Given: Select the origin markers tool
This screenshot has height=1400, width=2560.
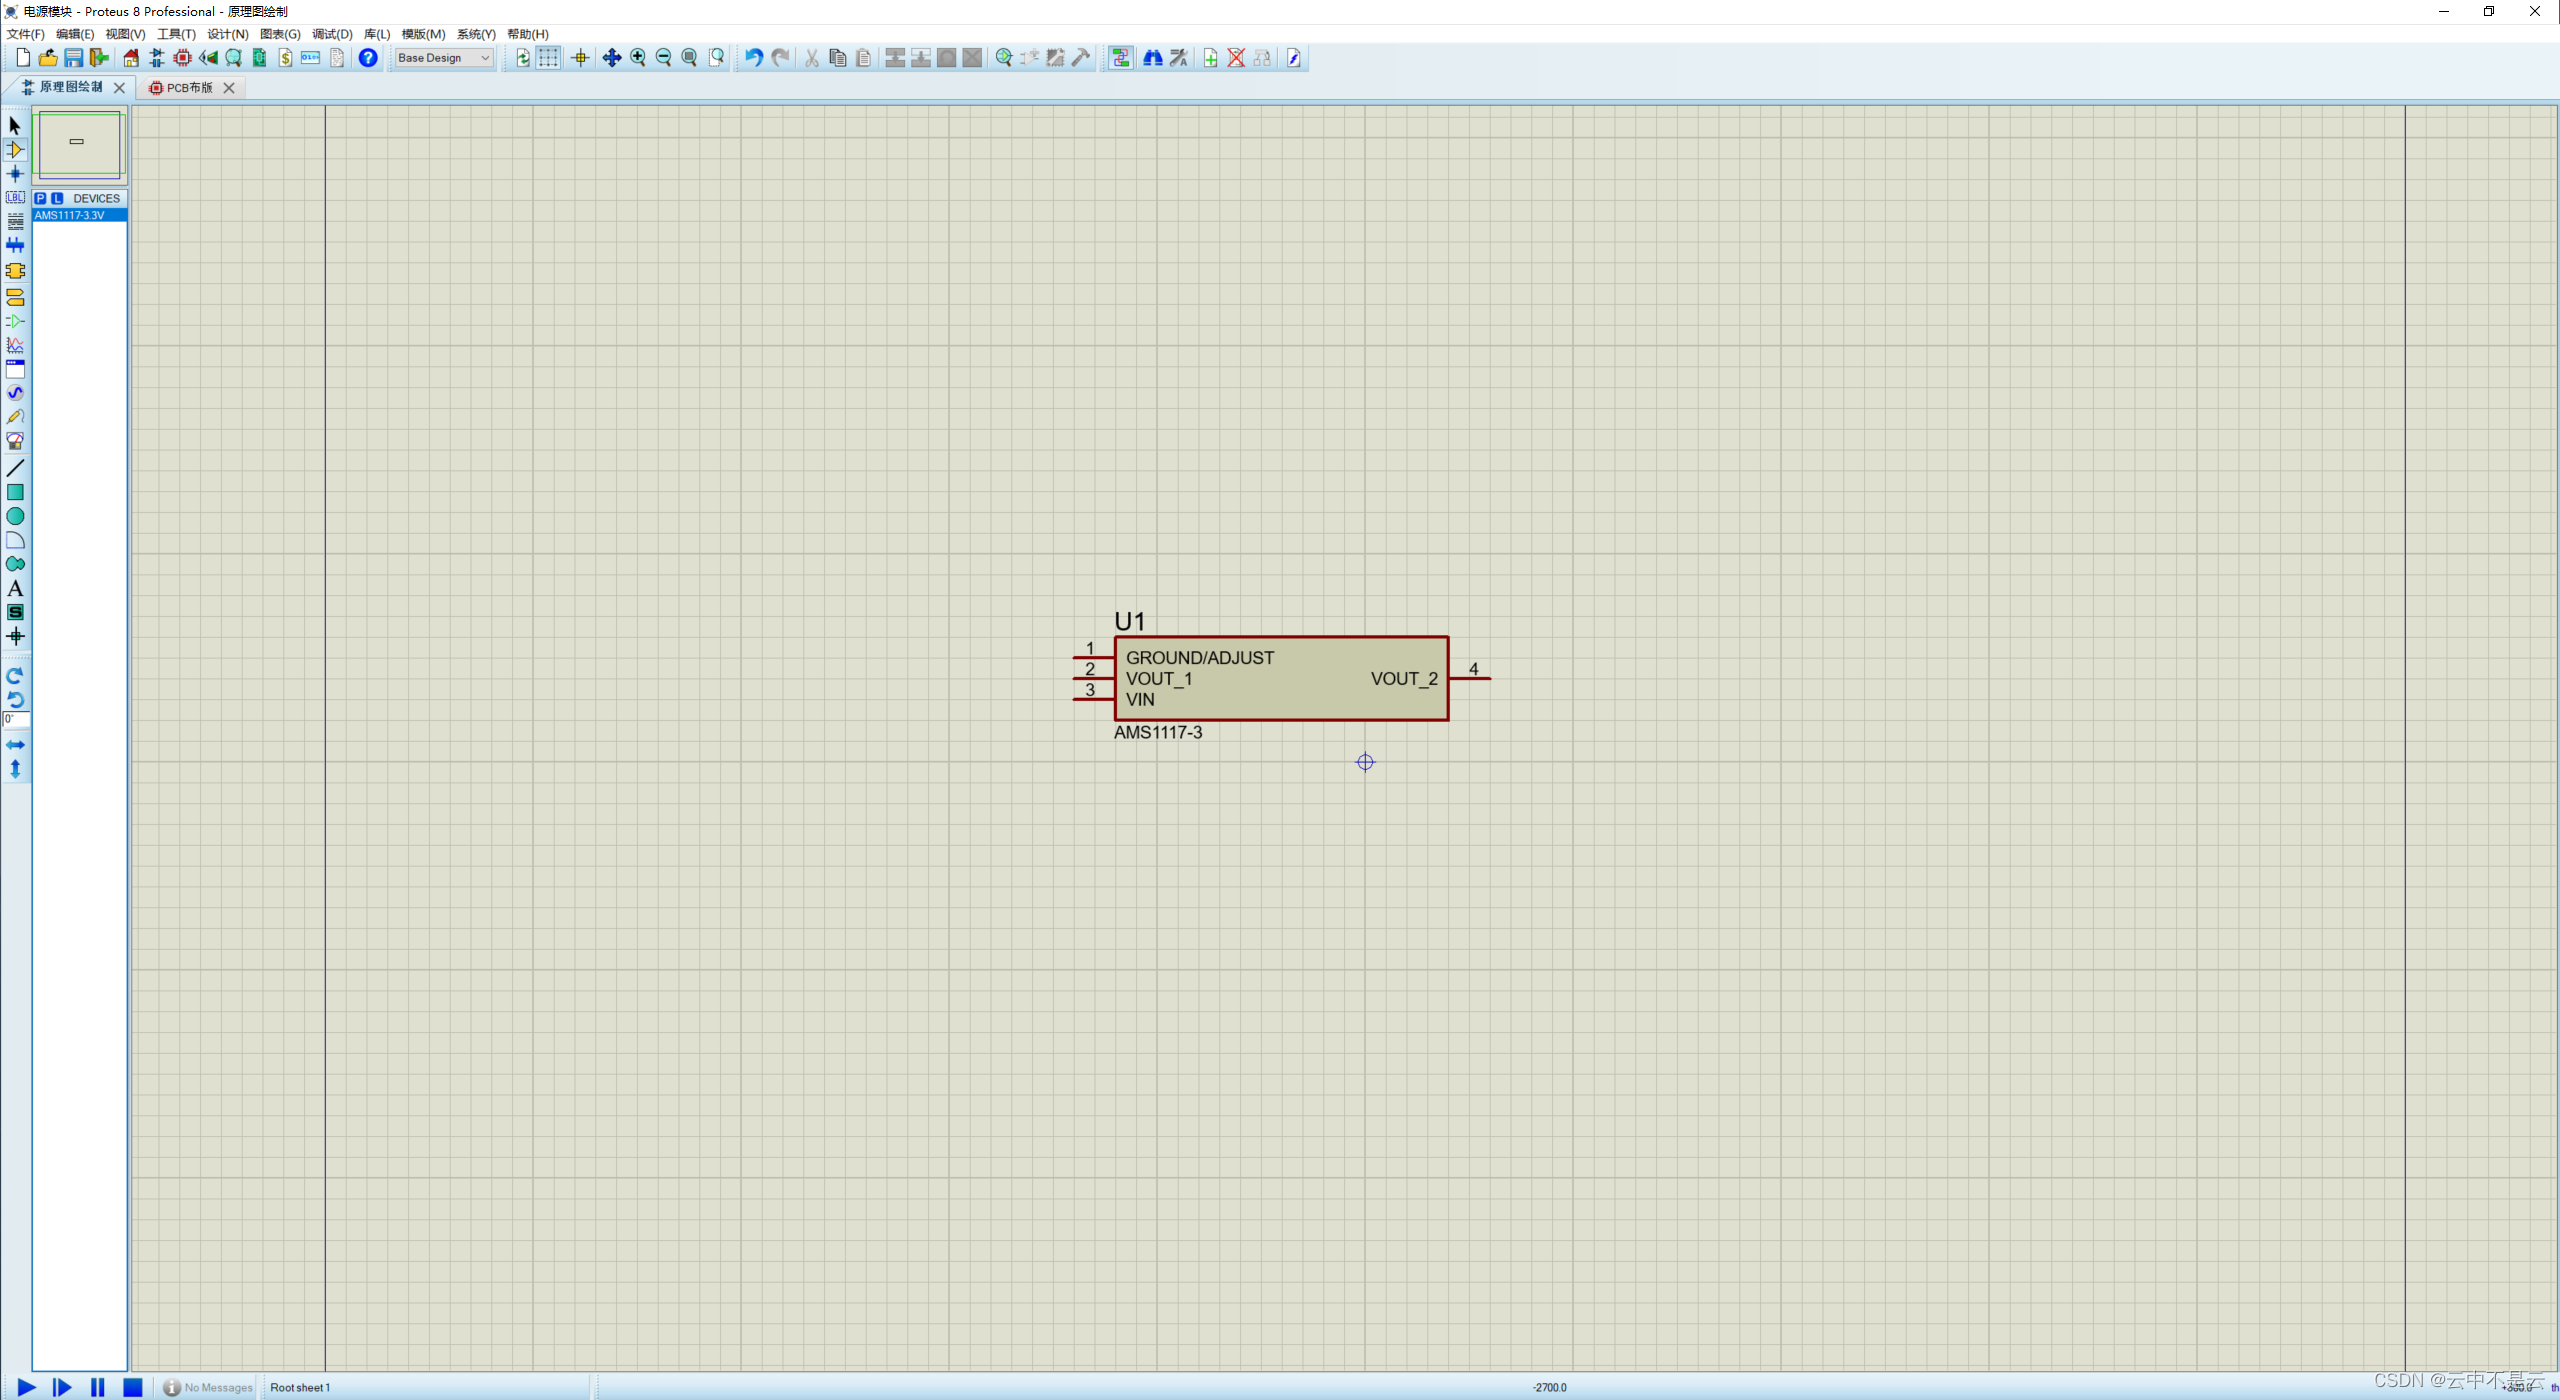Looking at the screenshot, I should (15, 636).
